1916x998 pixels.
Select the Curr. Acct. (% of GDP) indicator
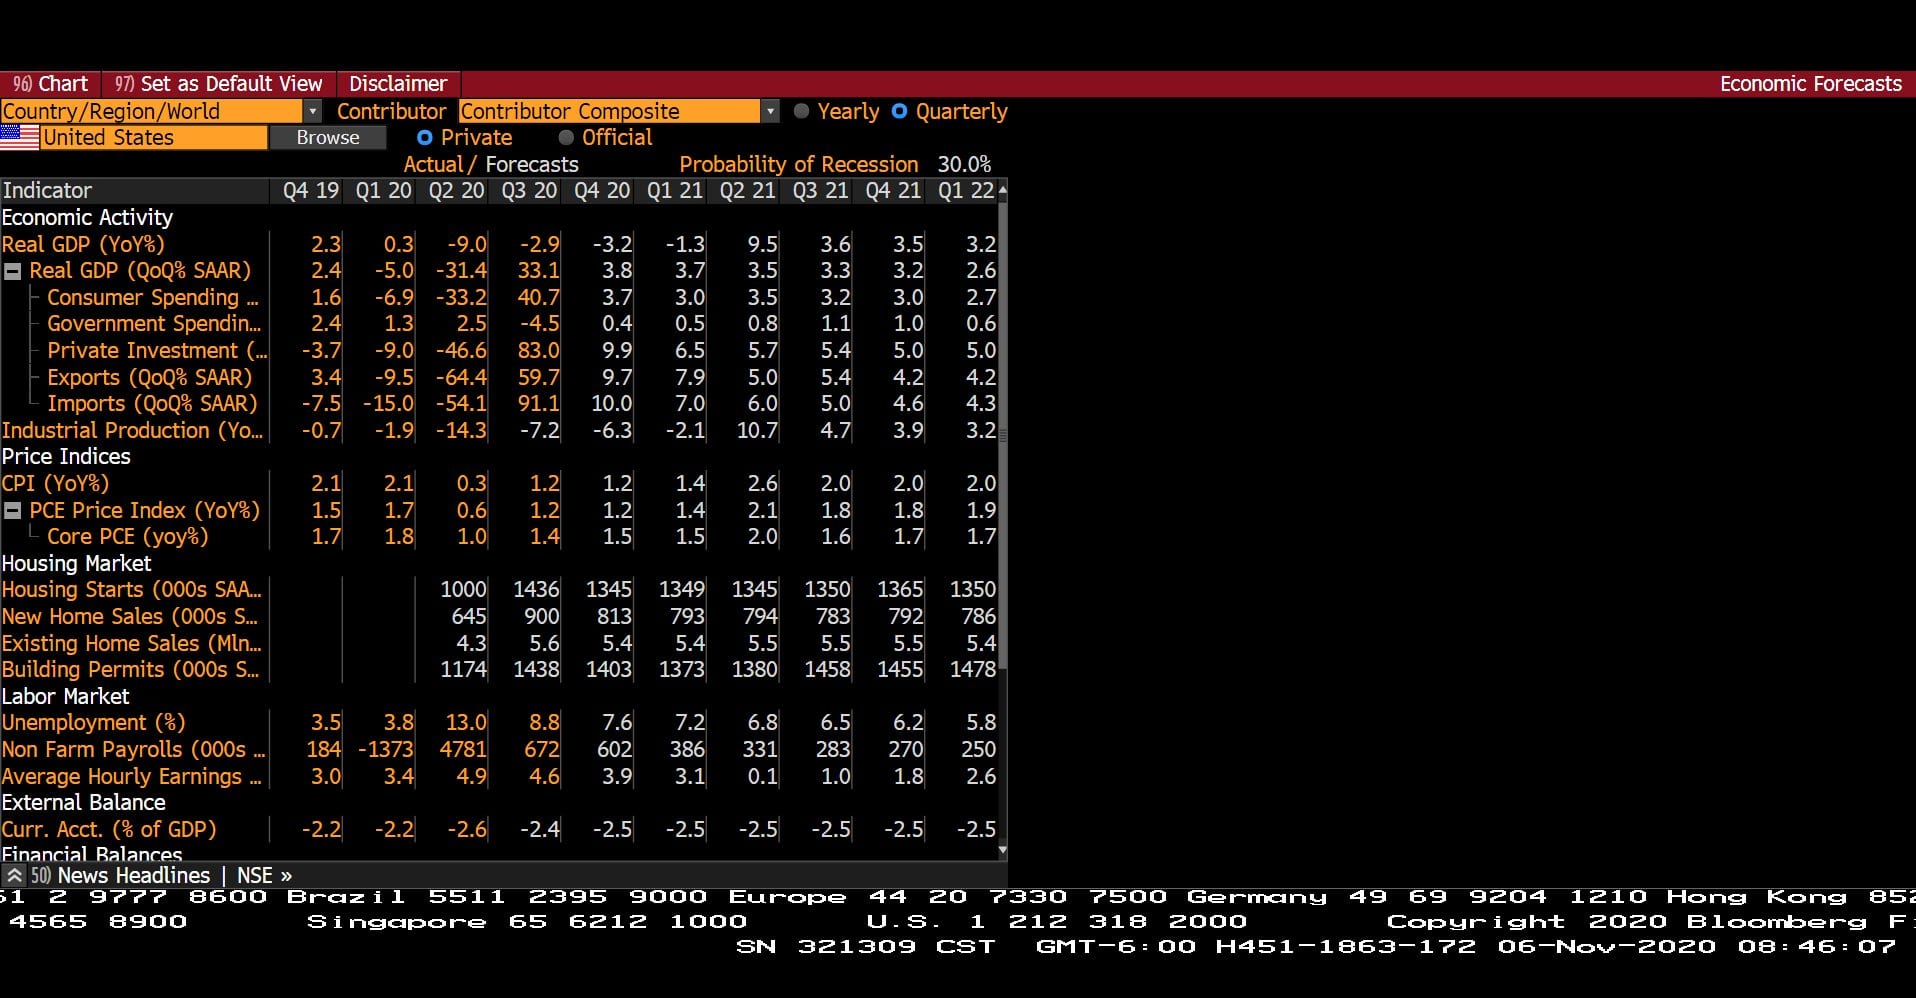click(109, 829)
